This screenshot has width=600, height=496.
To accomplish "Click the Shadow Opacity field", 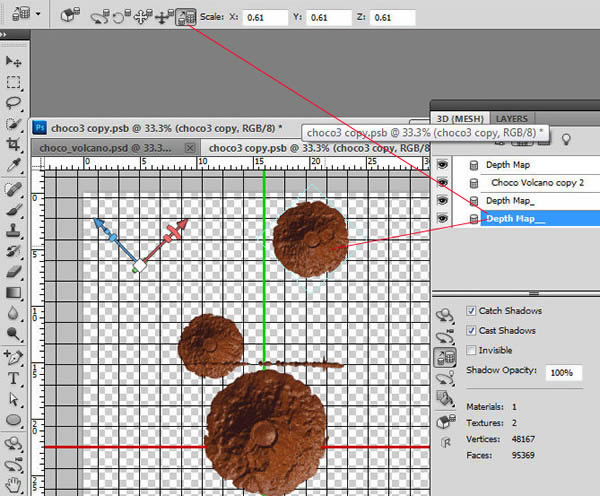I will [x=564, y=372].
